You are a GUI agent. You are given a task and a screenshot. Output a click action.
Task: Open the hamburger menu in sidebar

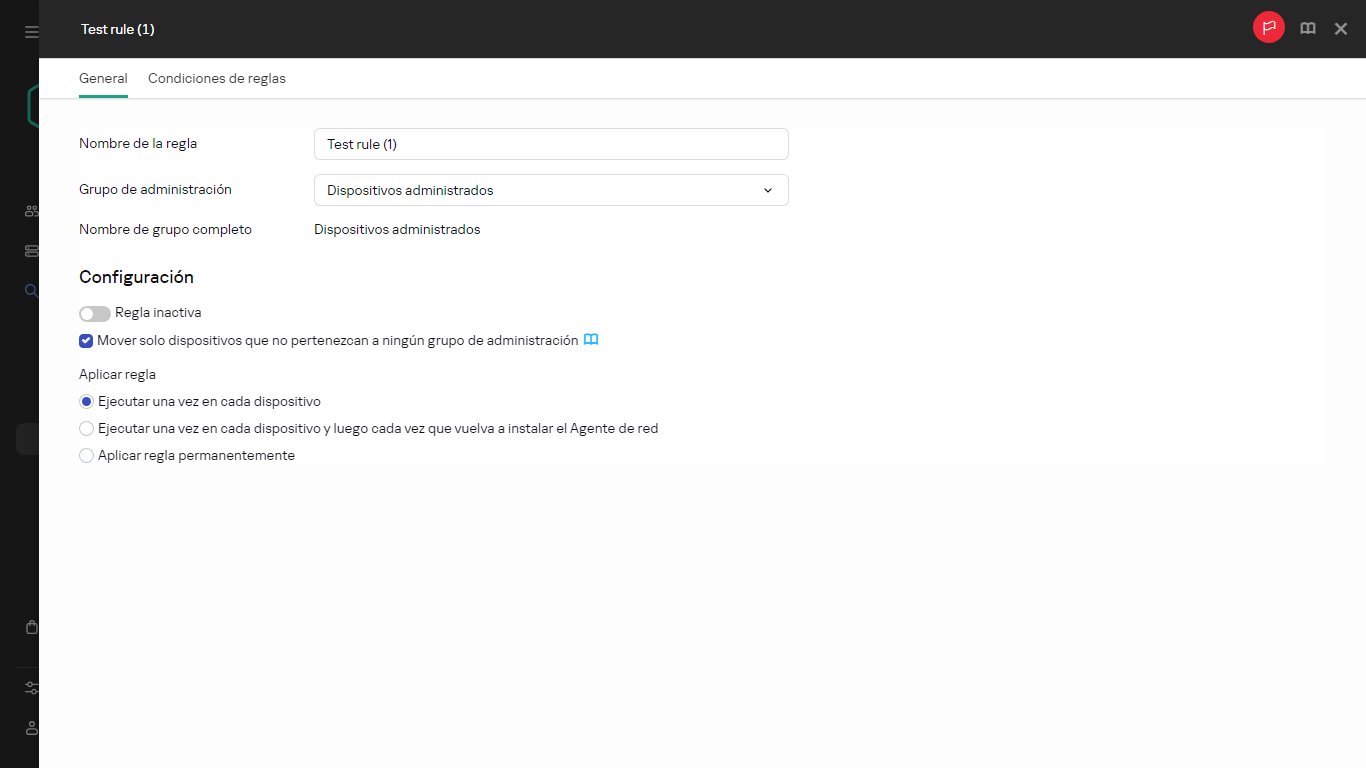(32, 32)
